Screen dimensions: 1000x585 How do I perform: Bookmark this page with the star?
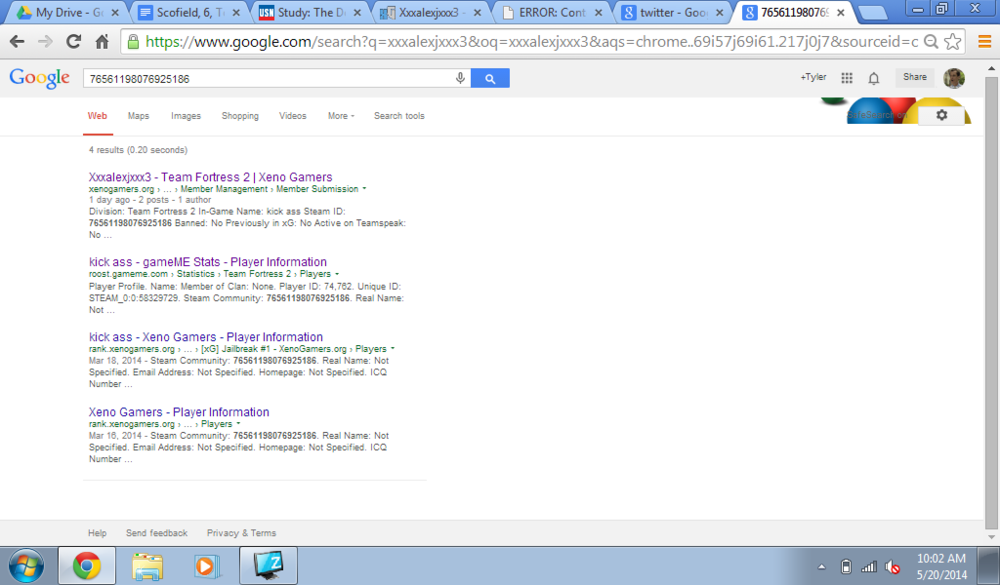click(952, 42)
